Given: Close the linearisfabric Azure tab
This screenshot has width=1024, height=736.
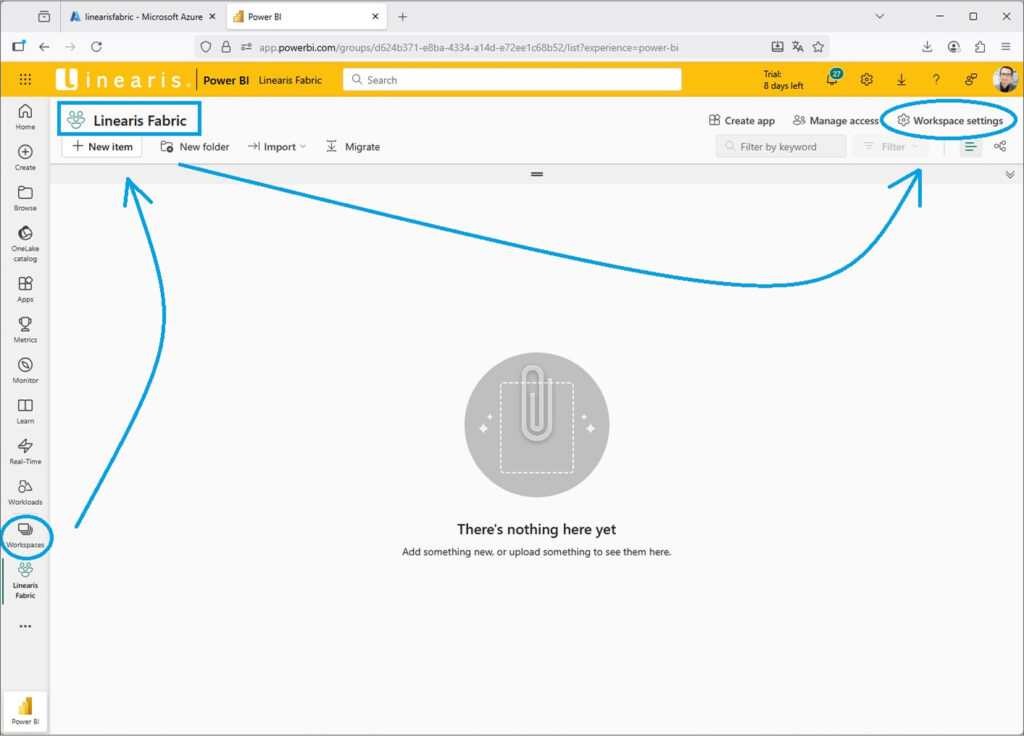Looking at the screenshot, I should pyautogui.click(x=212, y=17).
